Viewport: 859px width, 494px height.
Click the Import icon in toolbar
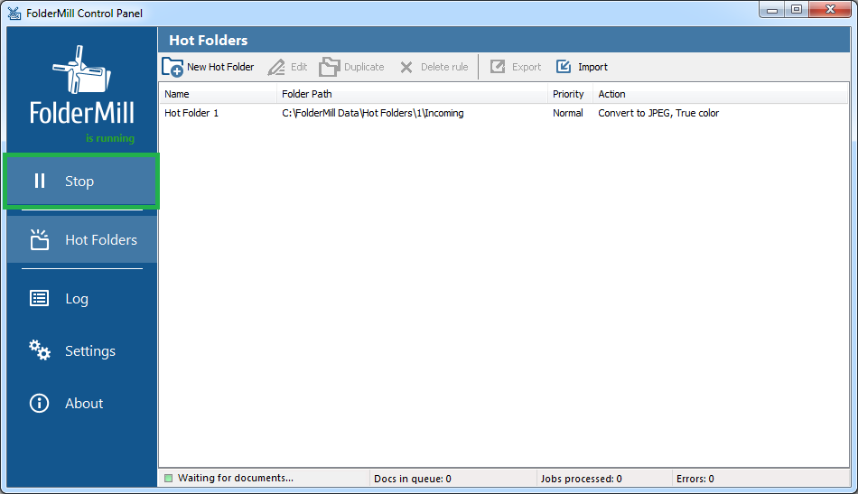pyautogui.click(x=564, y=67)
